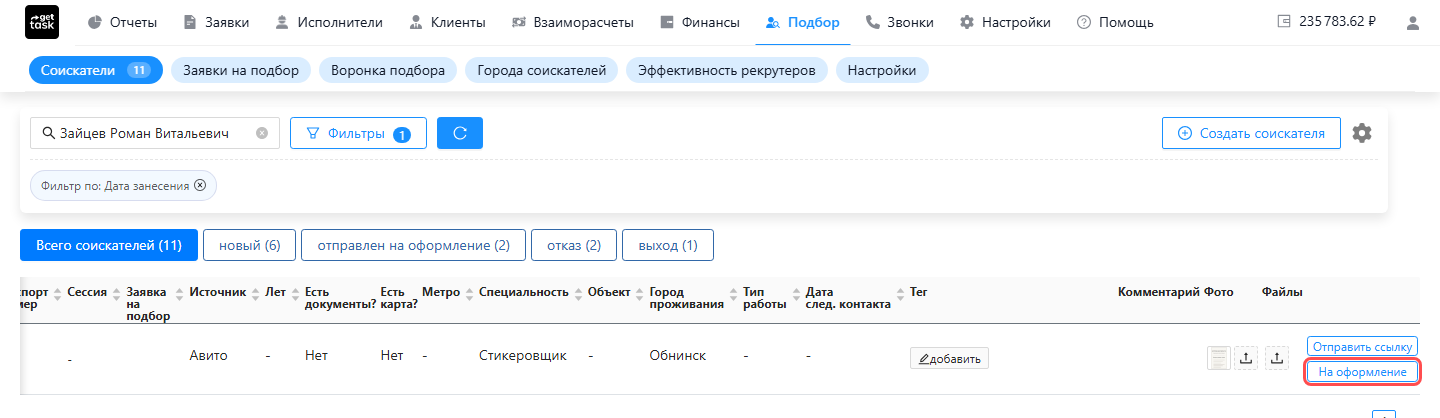
Task: Click the refresh list button
Action: pos(460,133)
